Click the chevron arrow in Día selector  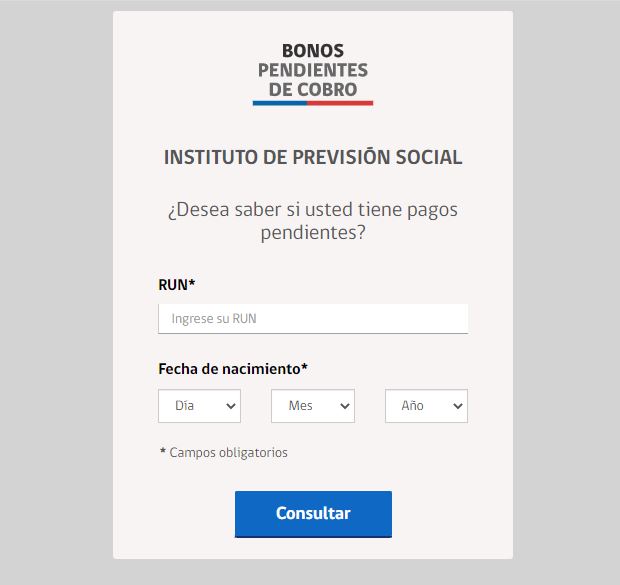coord(231,406)
